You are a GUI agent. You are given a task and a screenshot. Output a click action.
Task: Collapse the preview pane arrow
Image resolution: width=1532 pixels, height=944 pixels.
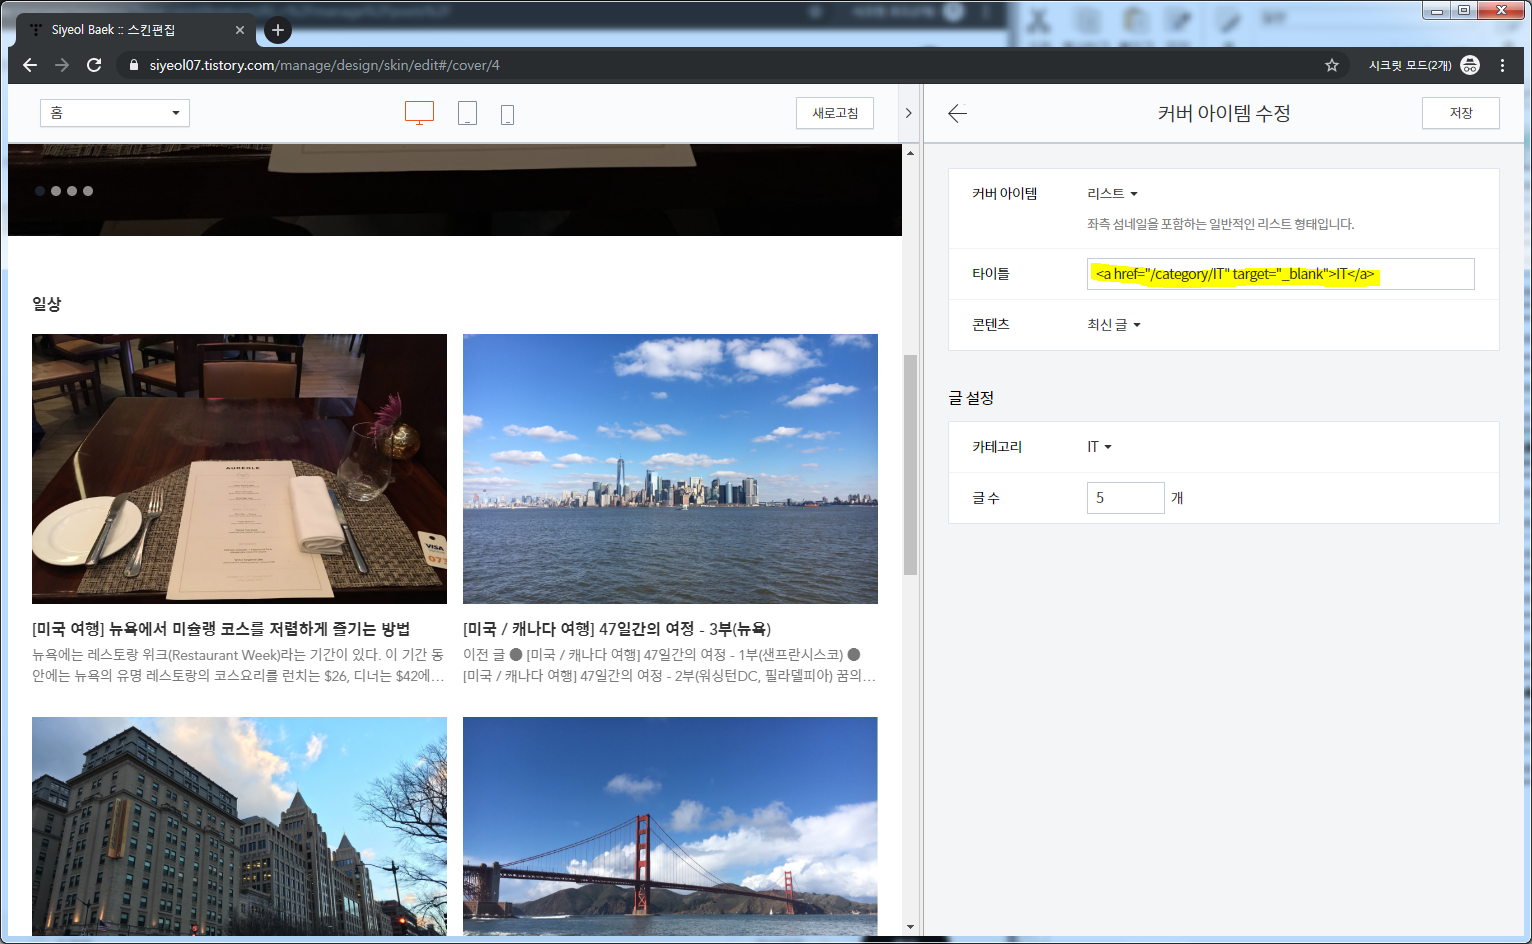click(x=908, y=113)
